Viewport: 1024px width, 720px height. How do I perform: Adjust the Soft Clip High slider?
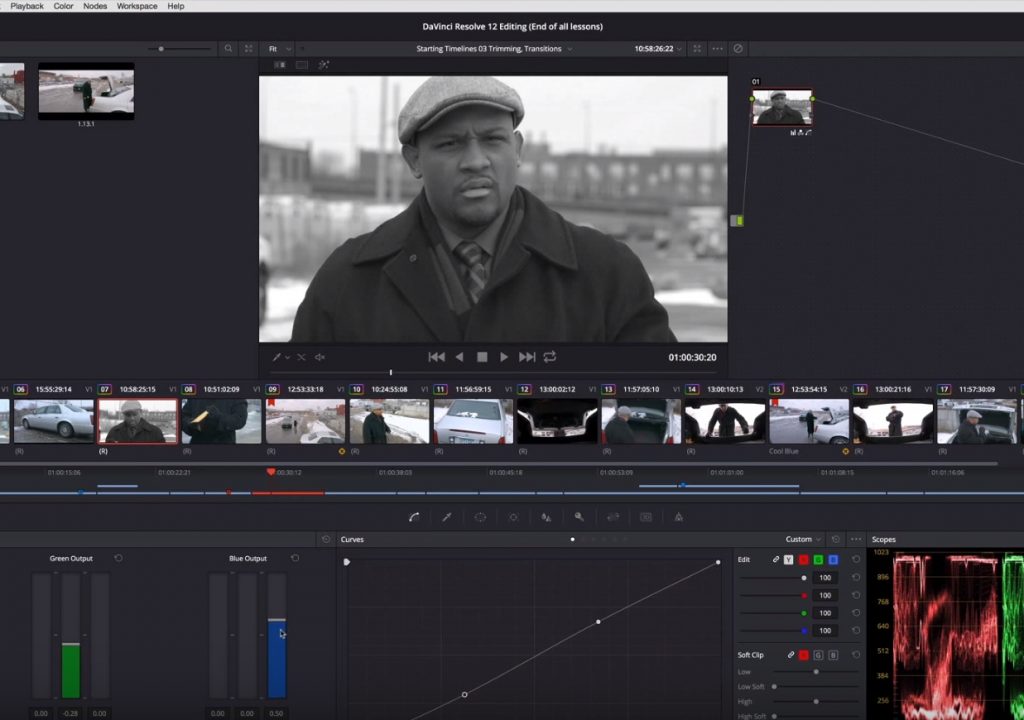click(816, 701)
